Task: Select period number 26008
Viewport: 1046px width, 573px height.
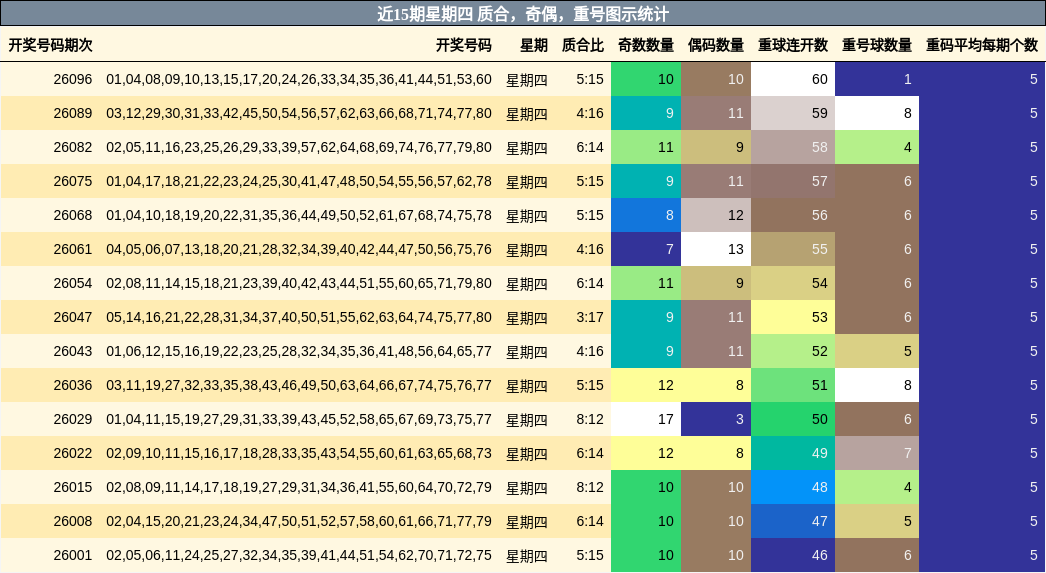Action: [x=73, y=522]
